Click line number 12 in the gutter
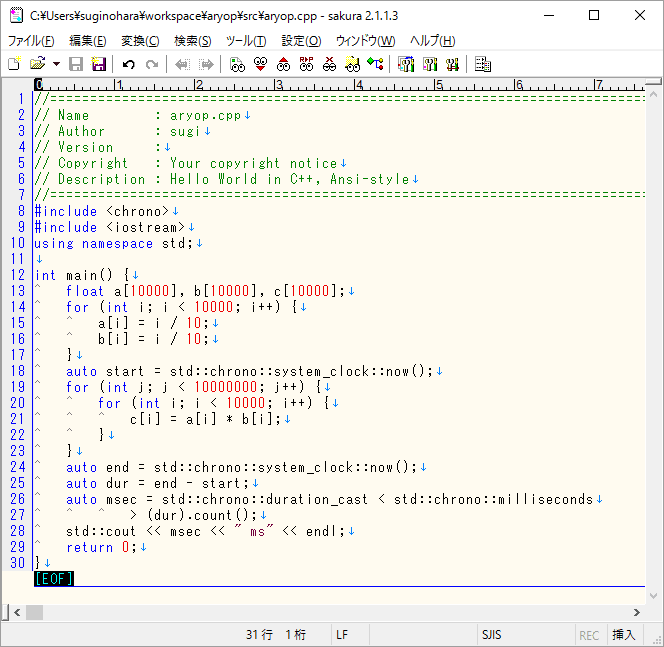The height and width of the screenshot is (647, 664). (18, 275)
